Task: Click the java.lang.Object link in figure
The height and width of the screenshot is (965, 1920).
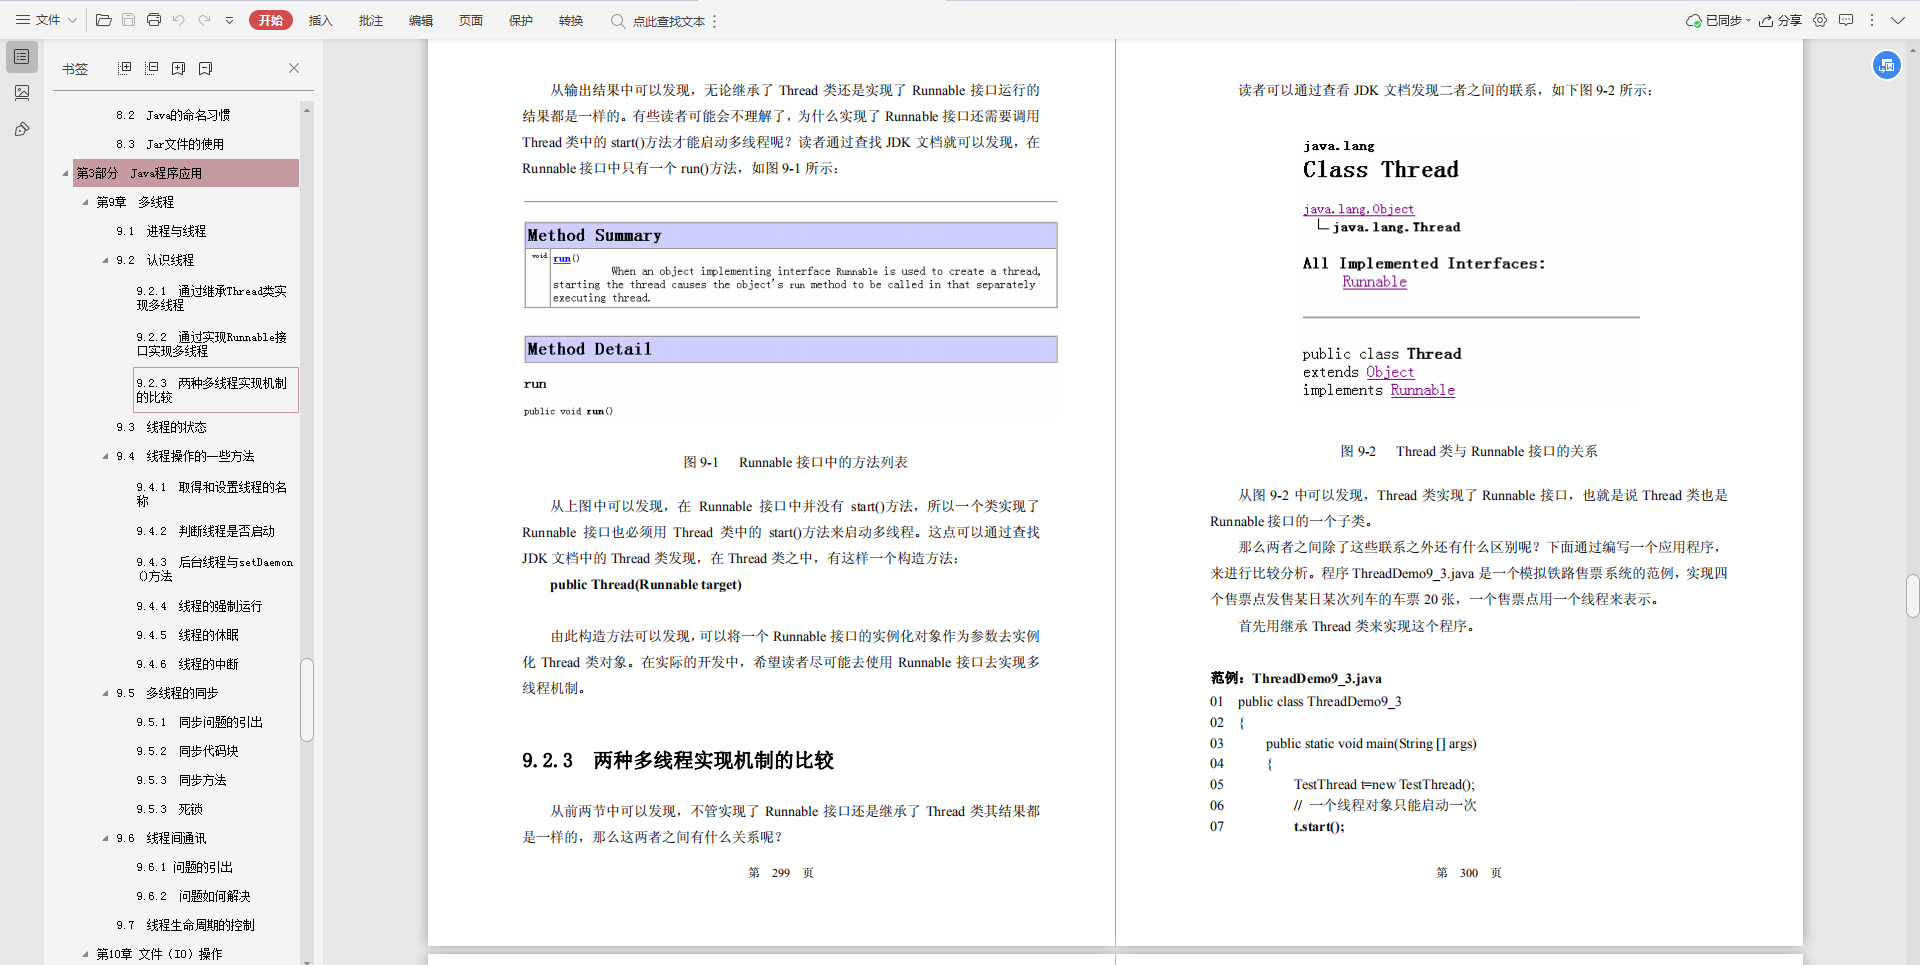Action: [x=1358, y=209]
